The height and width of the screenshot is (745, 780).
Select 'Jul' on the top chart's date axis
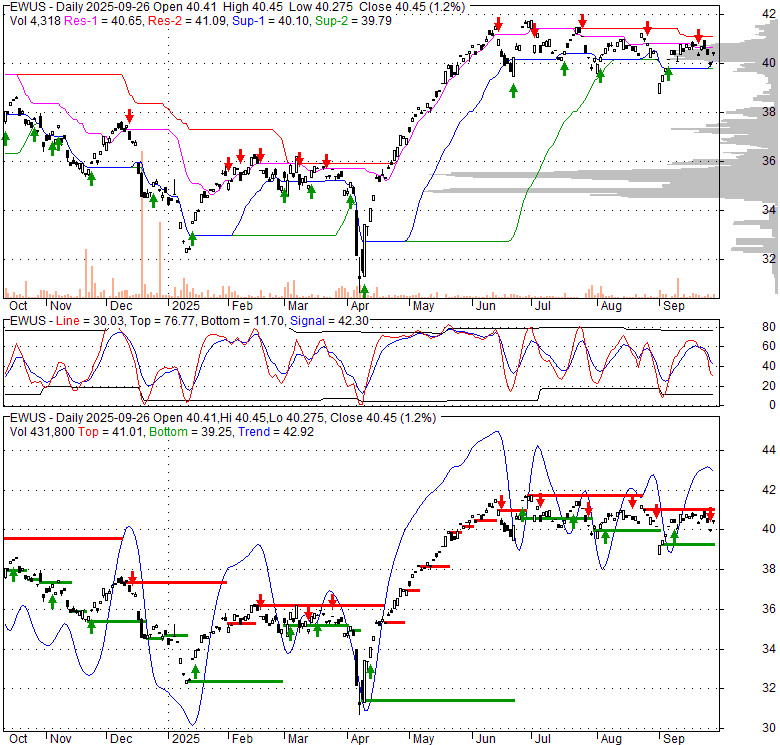(542, 306)
